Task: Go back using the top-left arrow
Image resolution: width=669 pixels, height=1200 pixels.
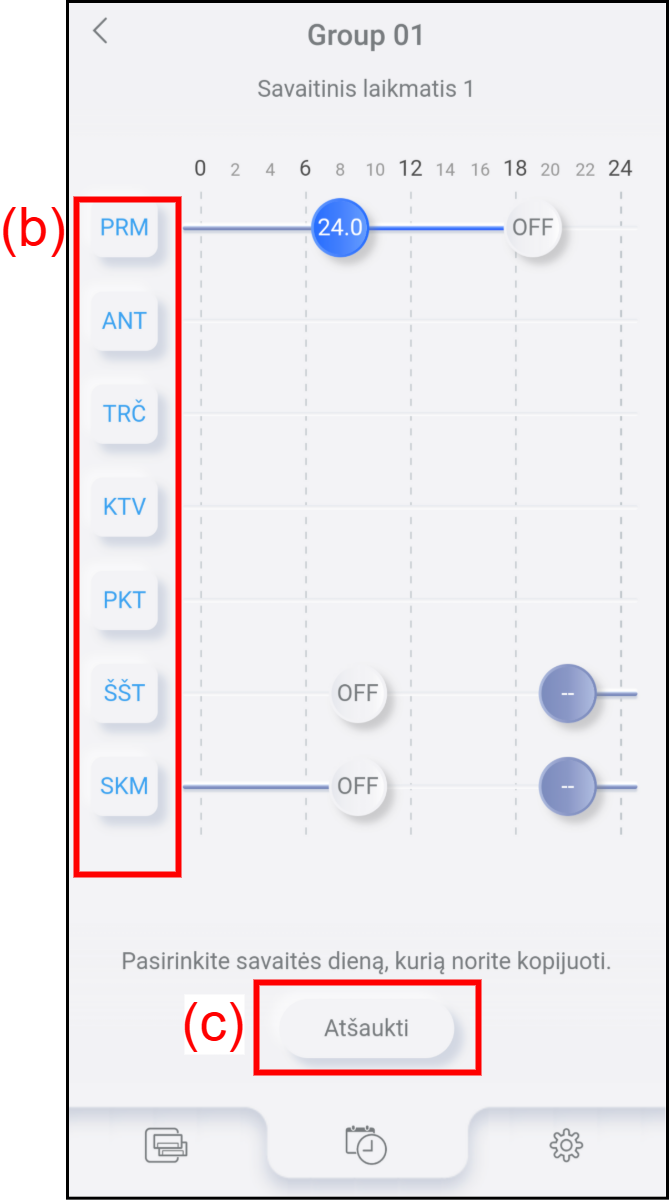Action: (100, 32)
